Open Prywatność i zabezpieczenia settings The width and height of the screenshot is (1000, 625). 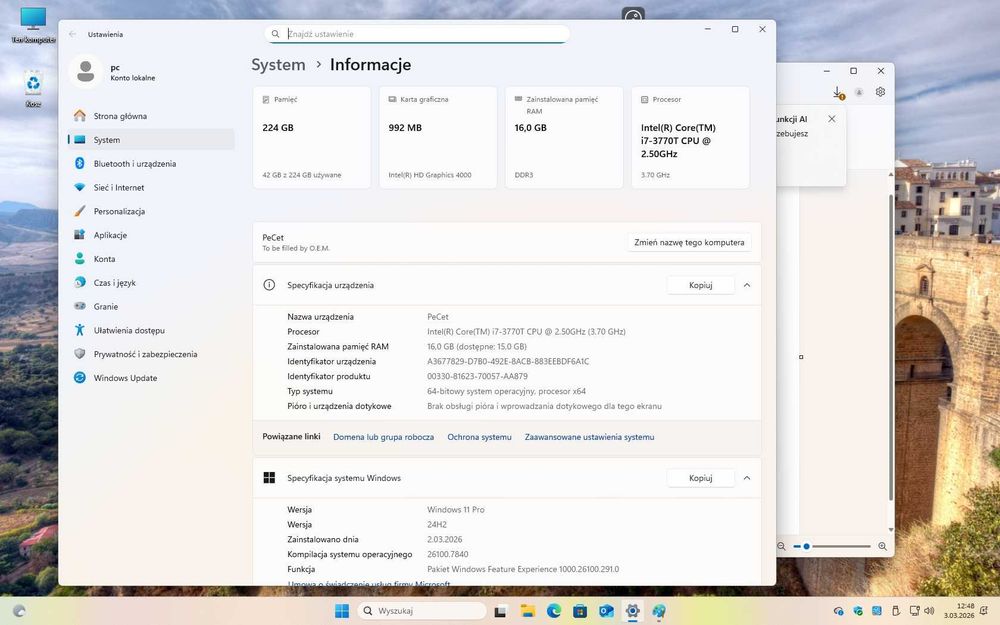click(151, 354)
